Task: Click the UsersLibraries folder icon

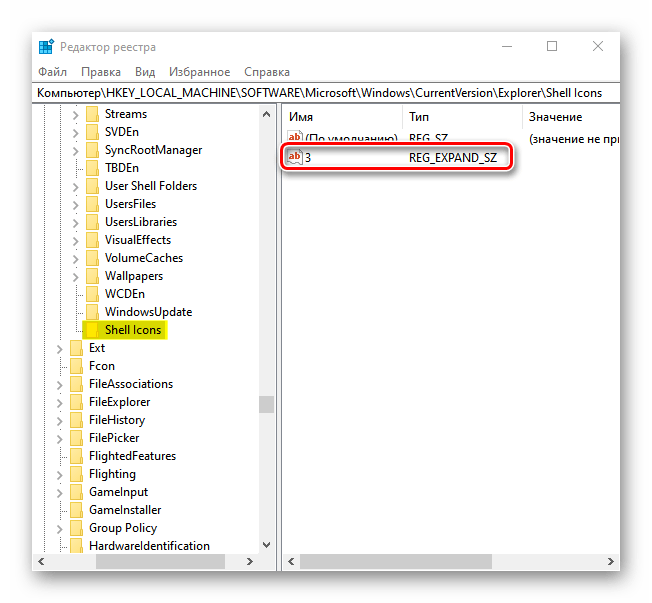Action: (x=92, y=222)
